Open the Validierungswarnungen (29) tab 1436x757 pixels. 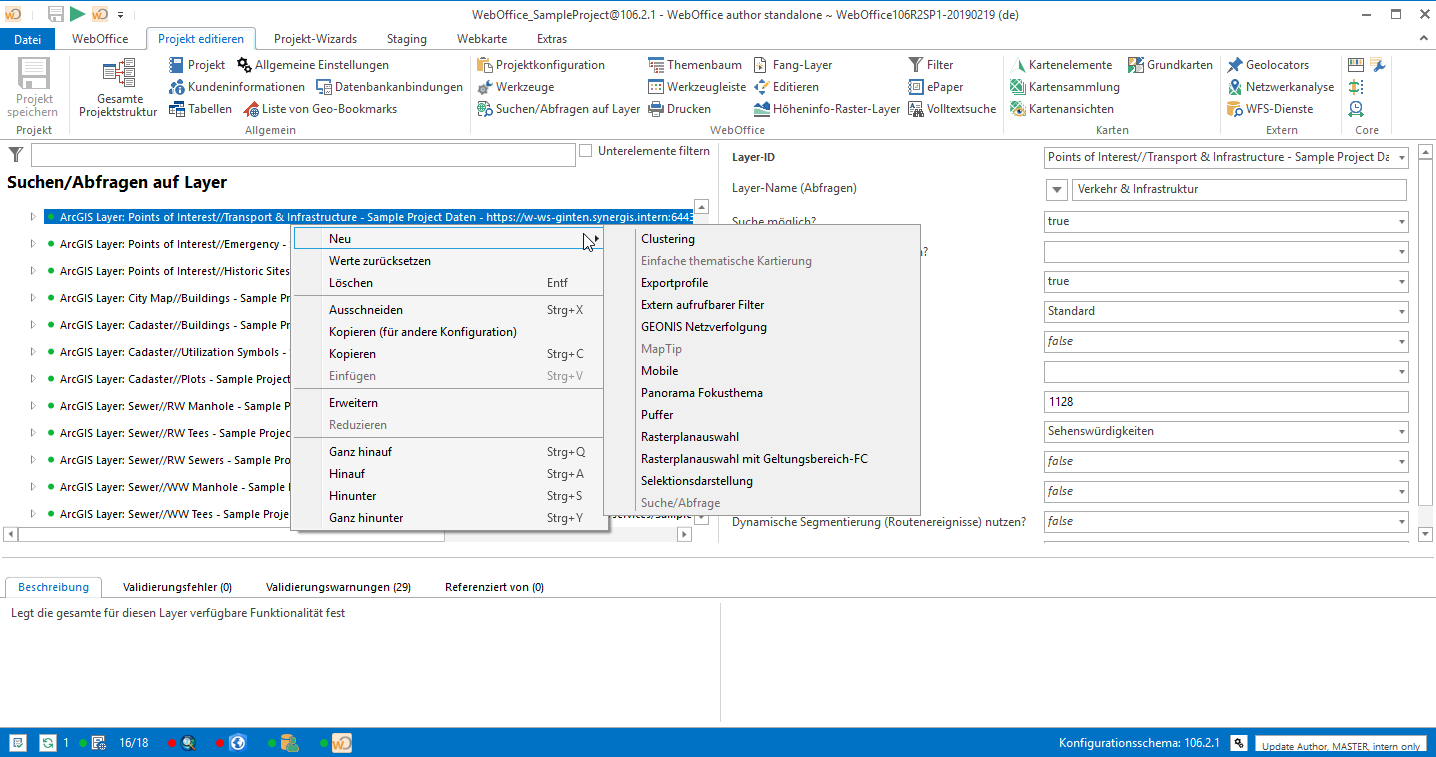(336, 588)
